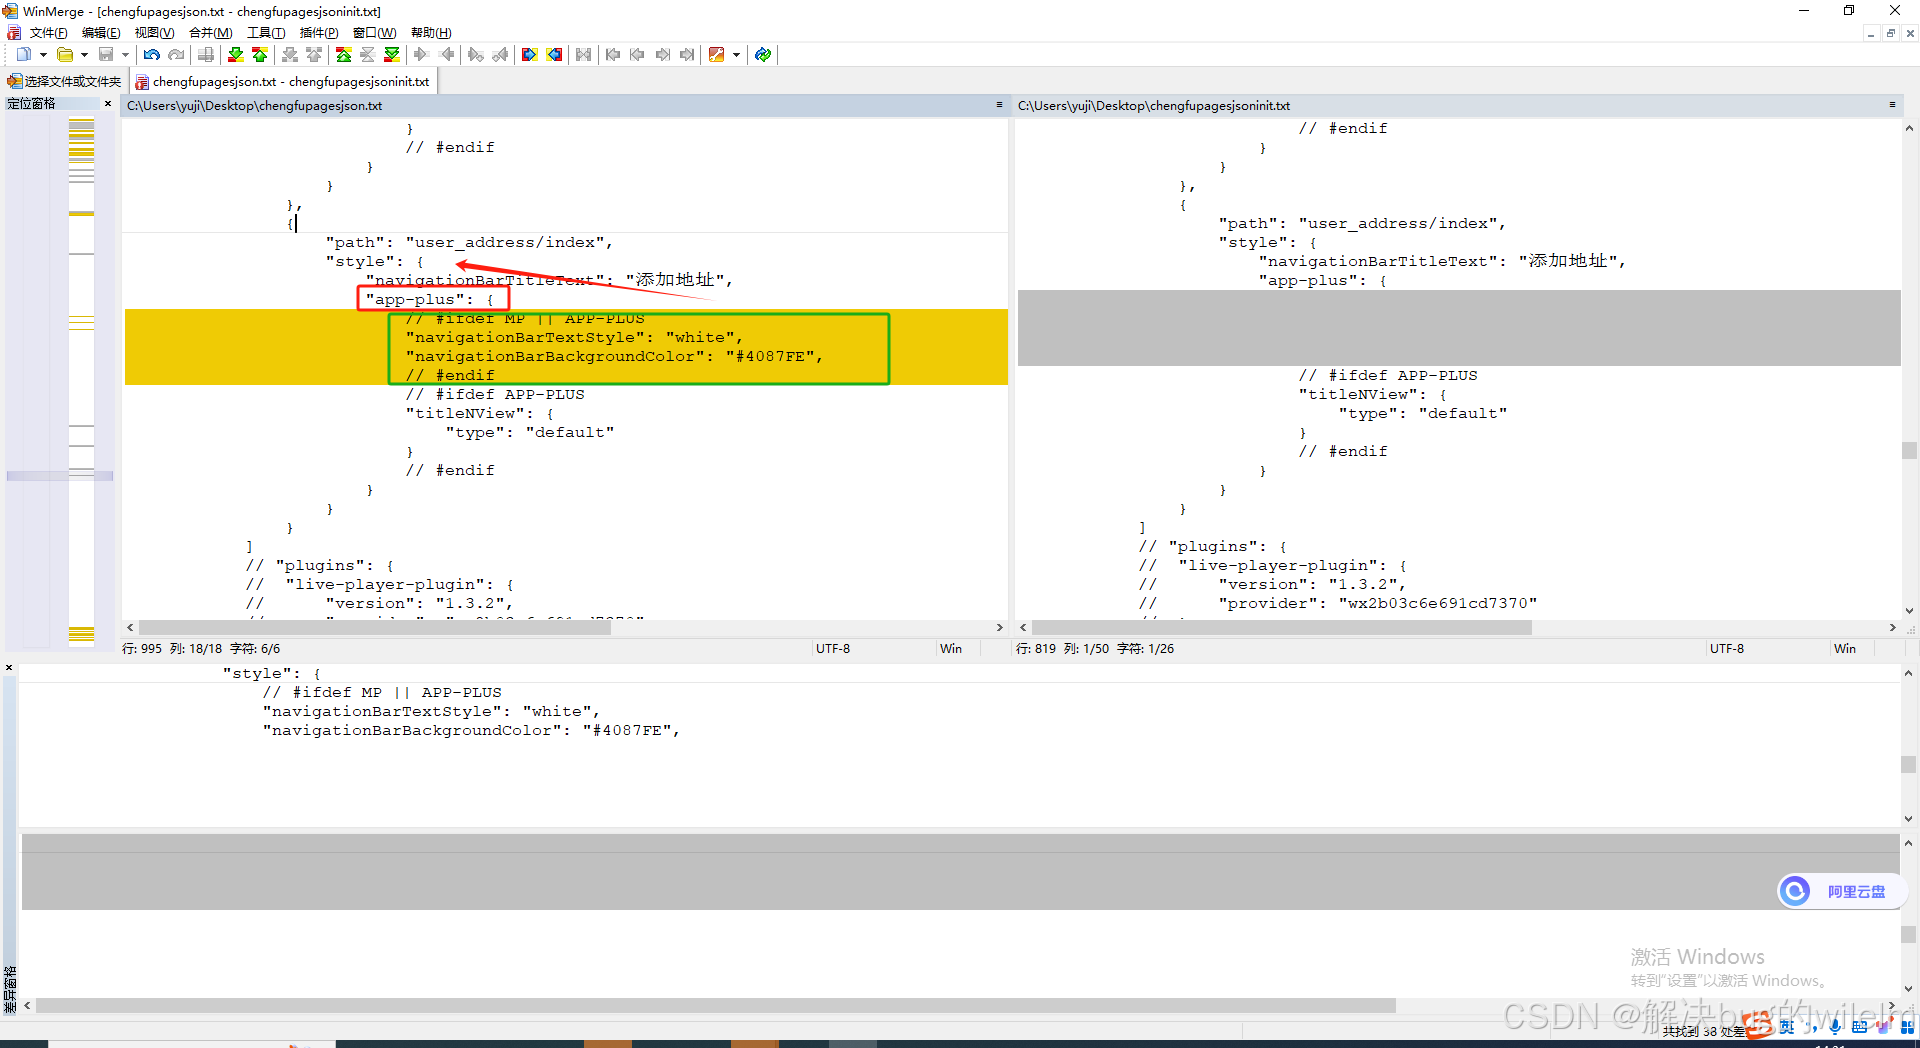This screenshot has width=1920, height=1048.
Task: Copy to right and advance icon
Action: tap(476, 55)
